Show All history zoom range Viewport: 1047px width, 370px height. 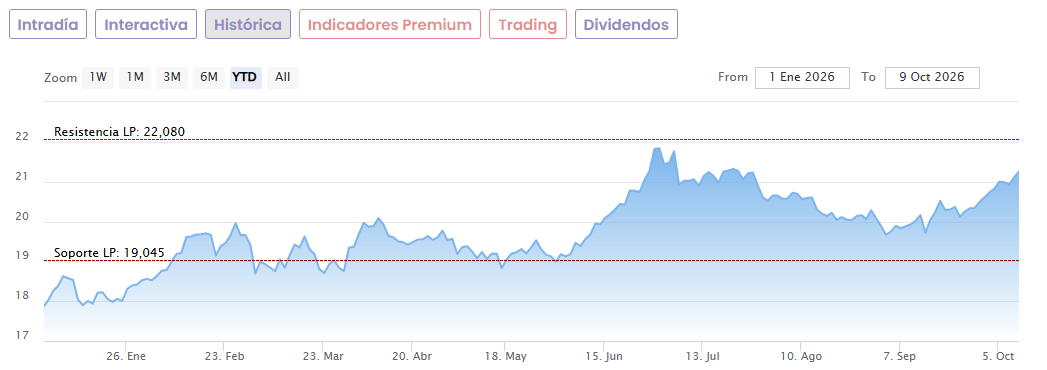coord(282,77)
